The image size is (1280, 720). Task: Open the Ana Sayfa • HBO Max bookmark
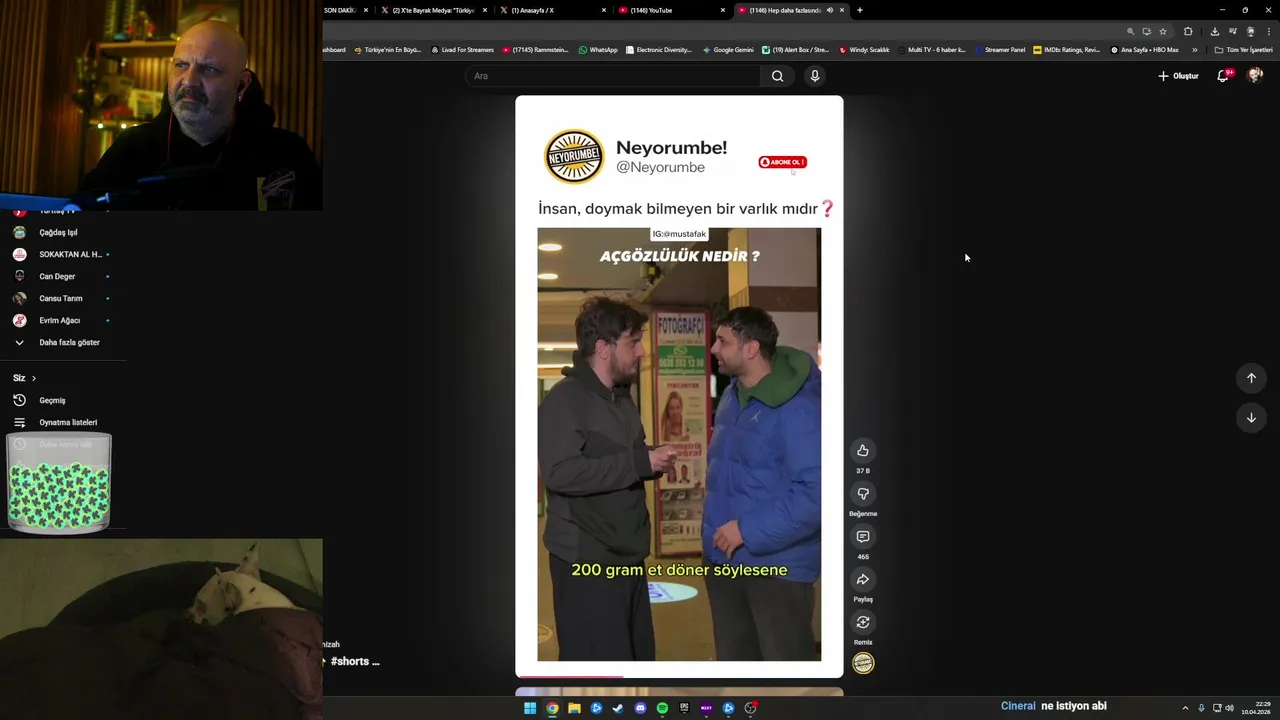pyautogui.click(x=1145, y=50)
